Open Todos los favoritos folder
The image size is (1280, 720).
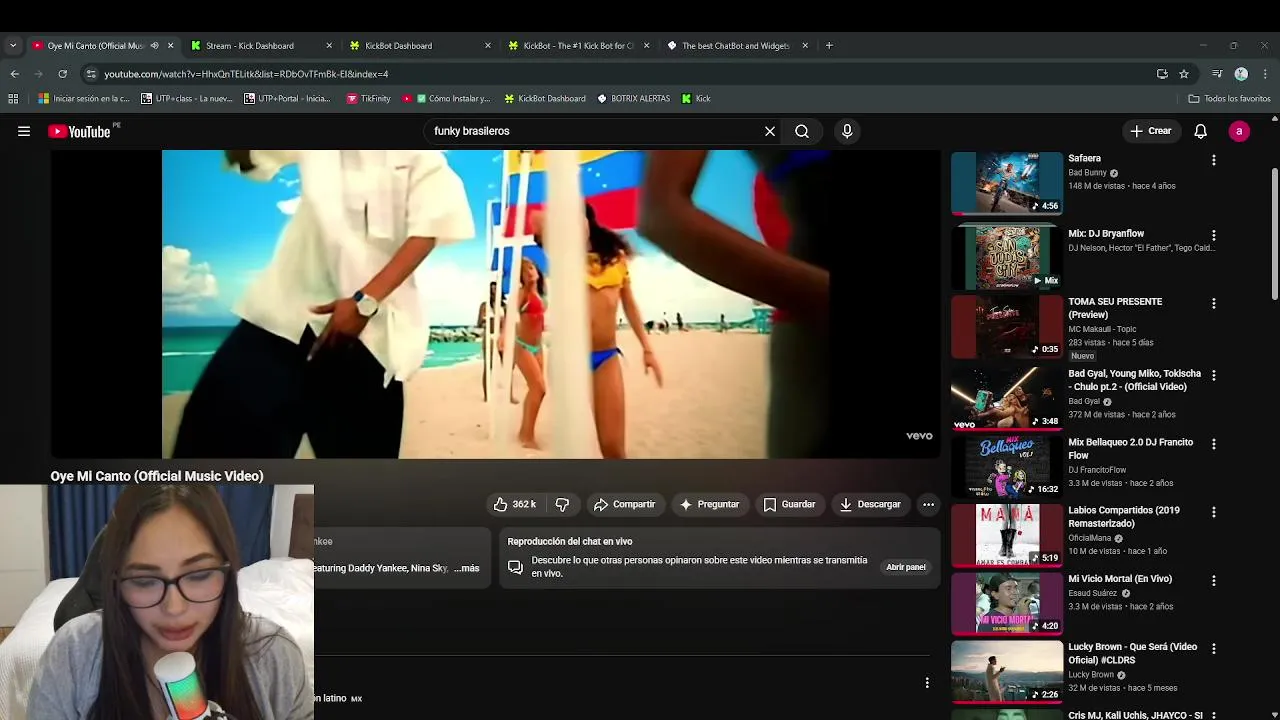(x=1229, y=98)
